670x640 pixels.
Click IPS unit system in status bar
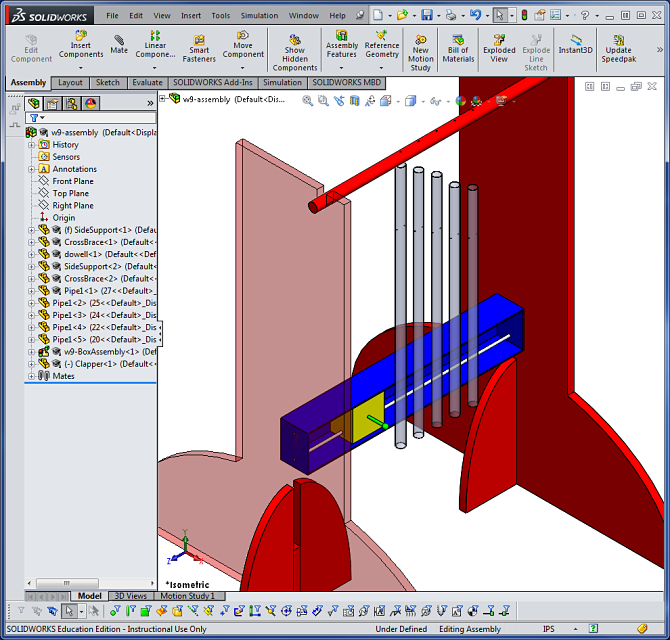[x=549, y=629]
